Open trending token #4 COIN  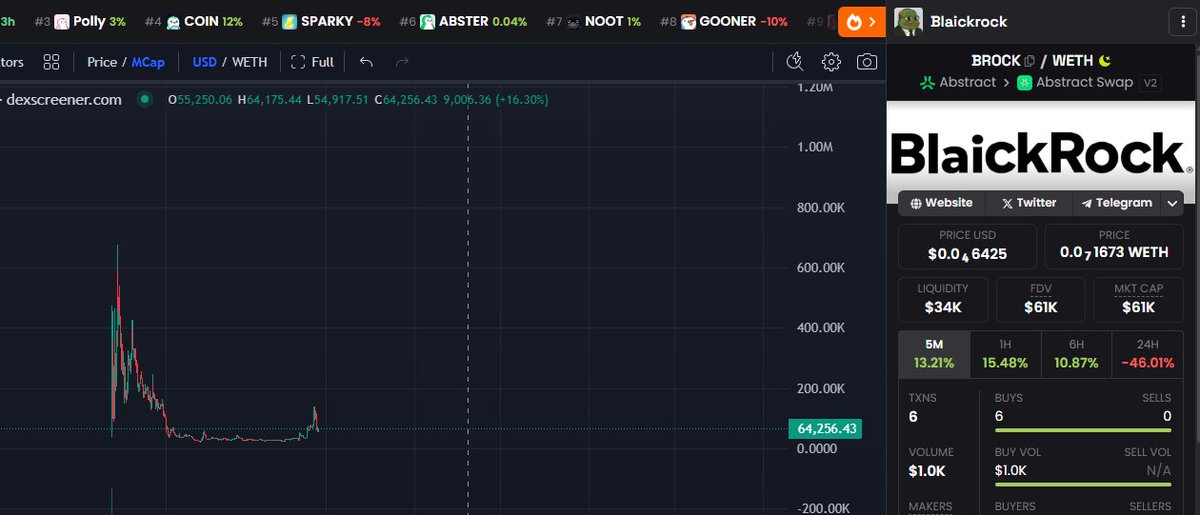193,21
